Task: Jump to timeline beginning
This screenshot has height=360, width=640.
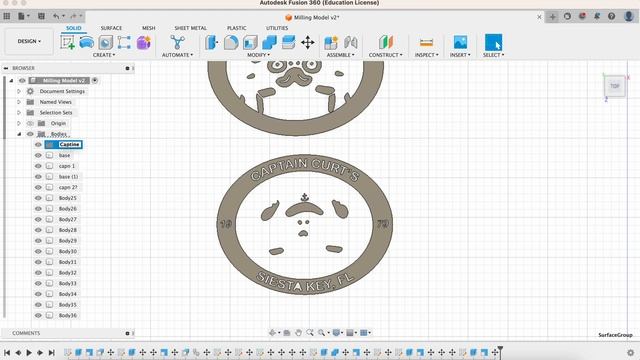Action: (x=7, y=352)
